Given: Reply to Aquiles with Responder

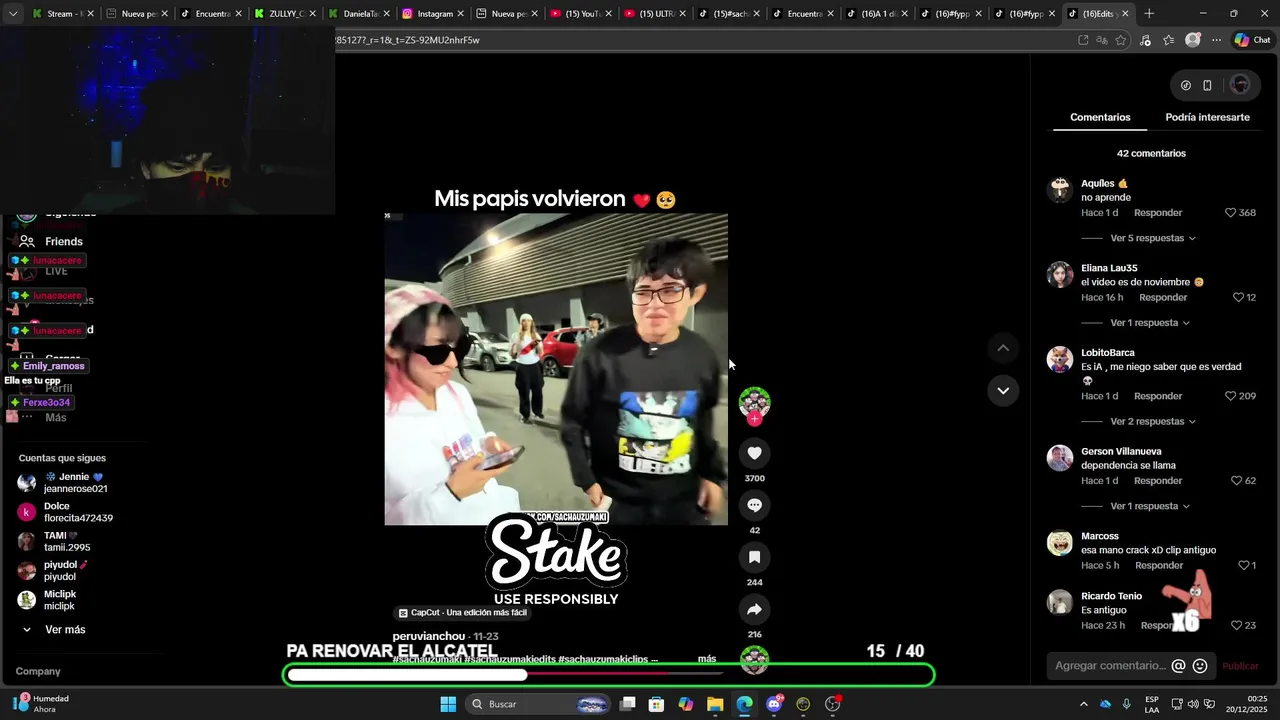Looking at the screenshot, I should [x=1158, y=213].
